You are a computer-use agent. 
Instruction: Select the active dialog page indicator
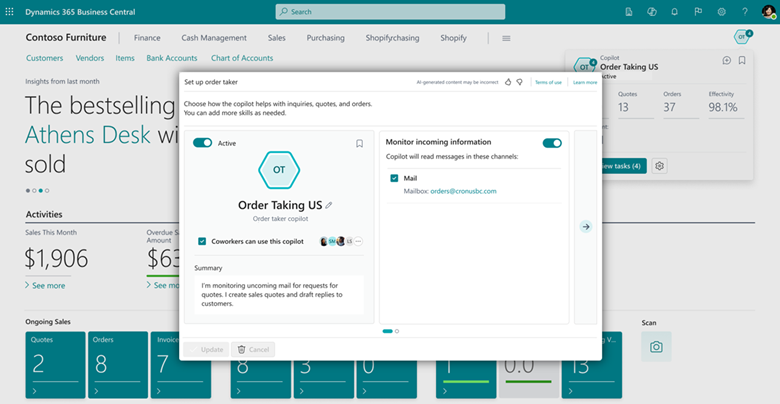tap(388, 331)
